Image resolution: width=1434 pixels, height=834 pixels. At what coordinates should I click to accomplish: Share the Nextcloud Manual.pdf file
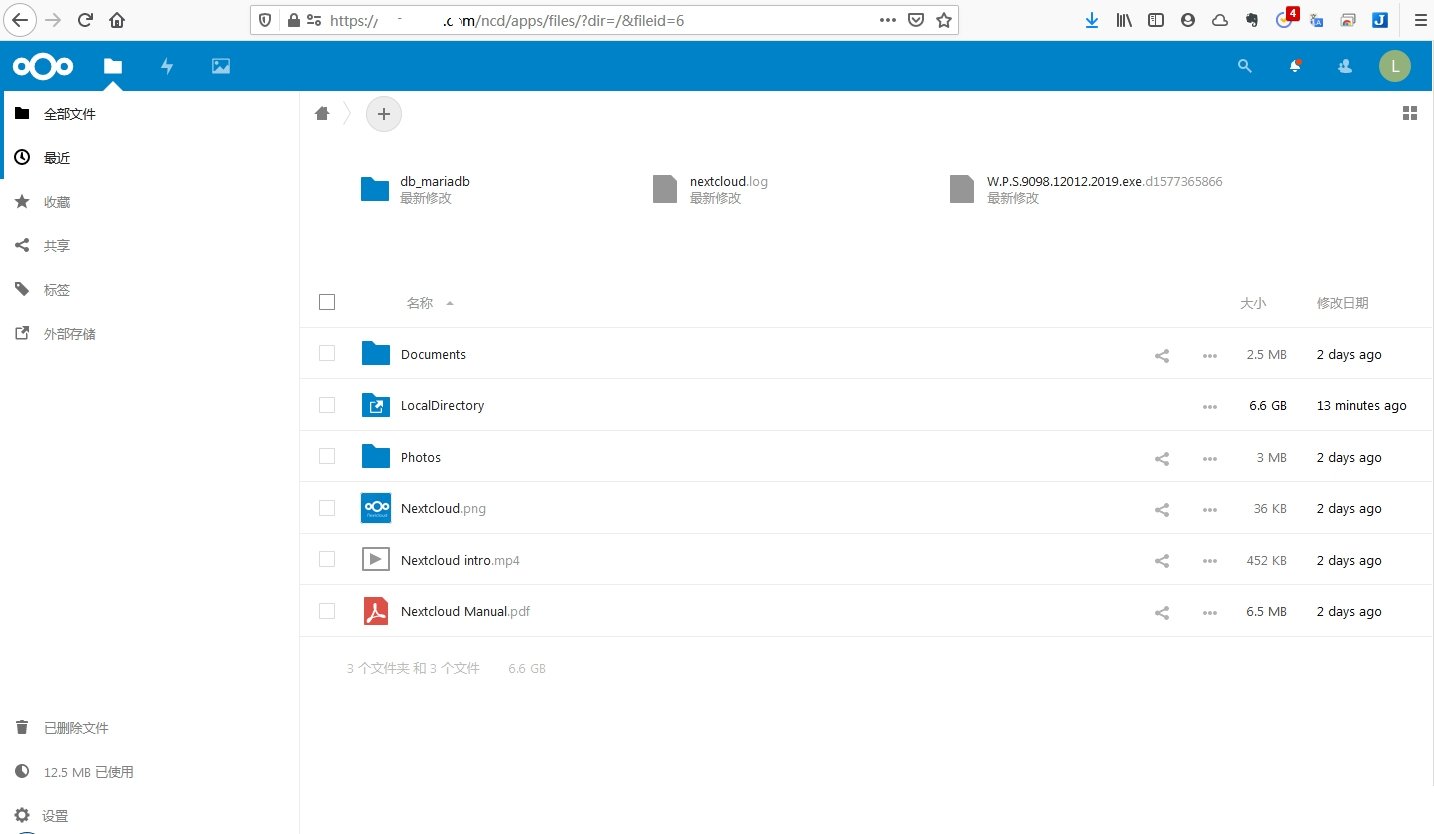1162,612
